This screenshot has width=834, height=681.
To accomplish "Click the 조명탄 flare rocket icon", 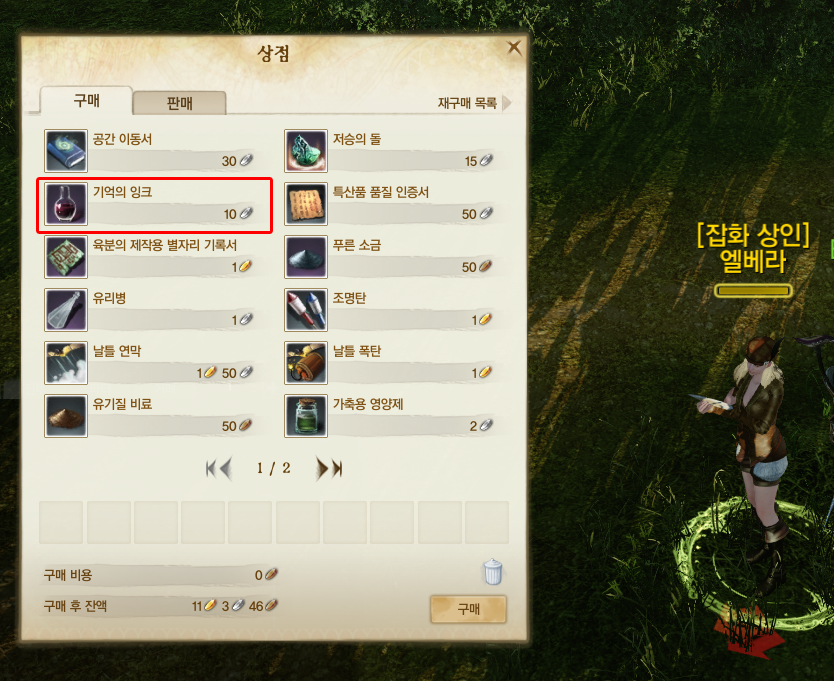I will (x=306, y=310).
